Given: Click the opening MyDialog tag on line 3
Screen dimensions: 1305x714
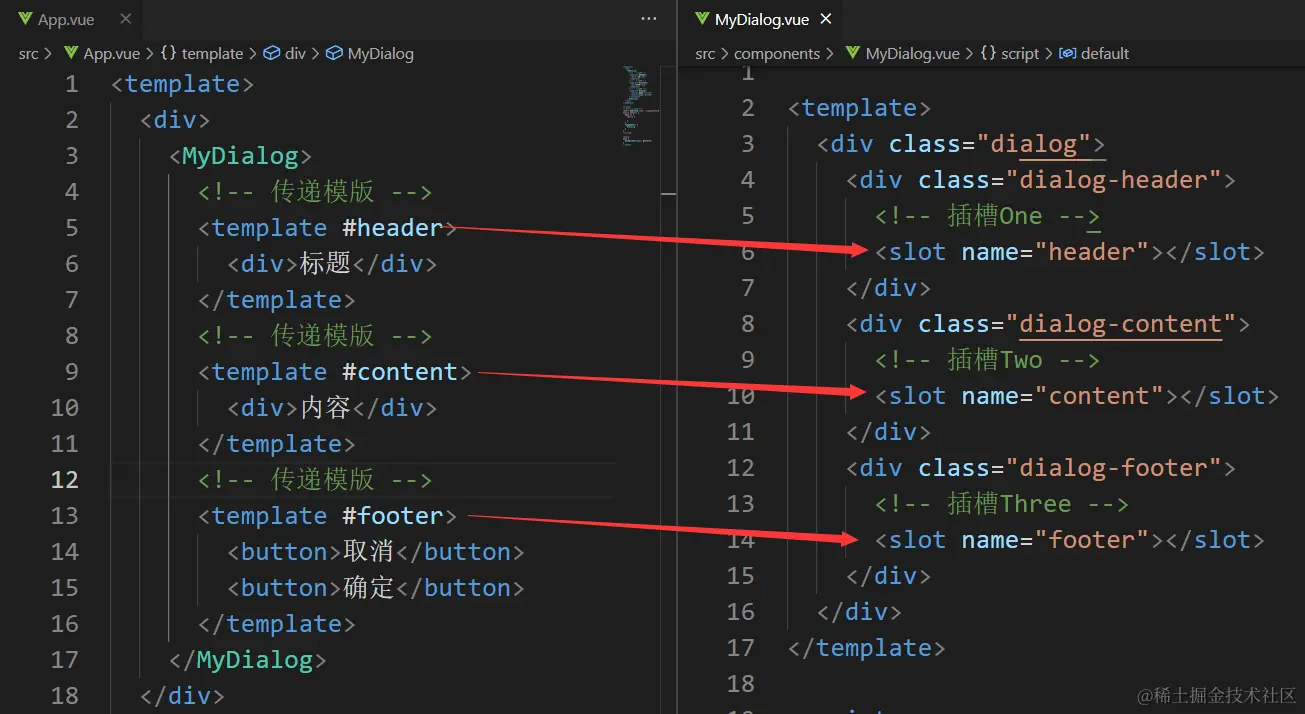Looking at the screenshot, I should tap(240, 156).
